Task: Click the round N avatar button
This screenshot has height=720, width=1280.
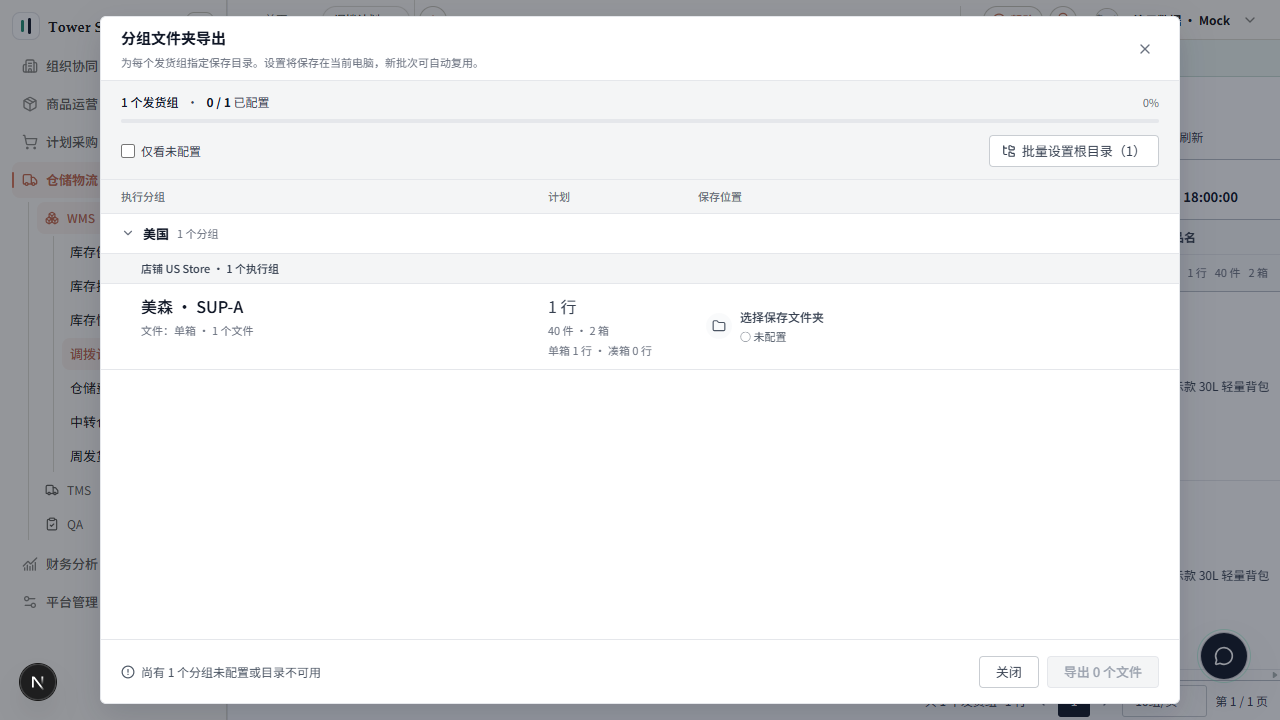Action: tap(38, 682)
